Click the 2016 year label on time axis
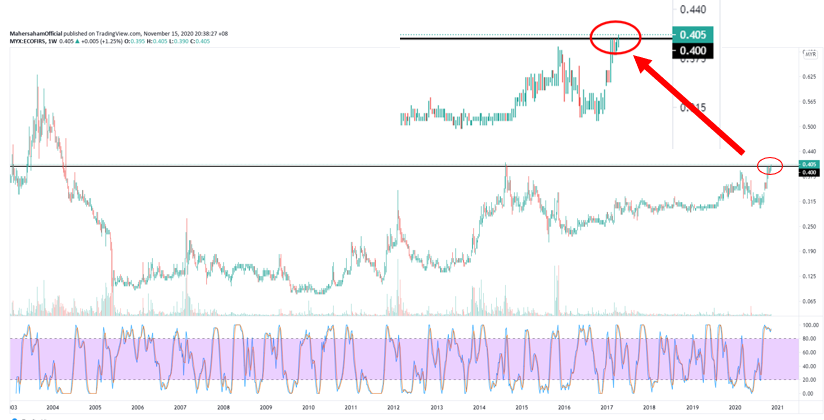Image resolution: width=824 pixels, height=420 pixels. pos(564,407)
